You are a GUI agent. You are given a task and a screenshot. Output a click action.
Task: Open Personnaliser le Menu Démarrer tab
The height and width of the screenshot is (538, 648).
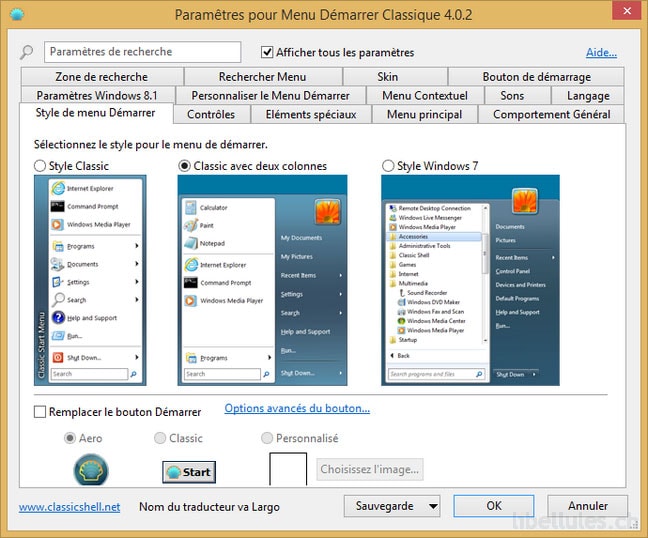pyautogui.click(x=271, y=95)
